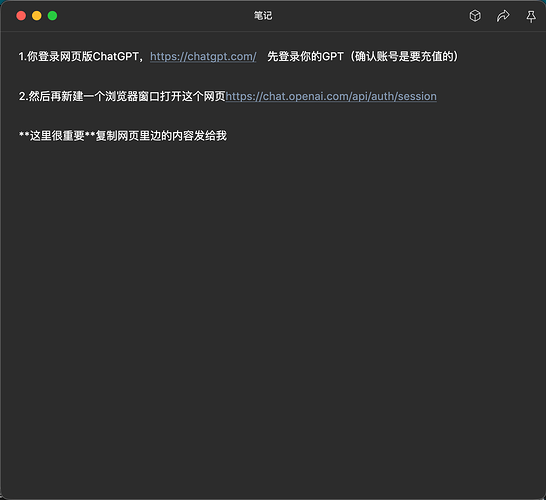546x500 pixels.
Task: Click the window title 笔记
Action: point(263,16)
